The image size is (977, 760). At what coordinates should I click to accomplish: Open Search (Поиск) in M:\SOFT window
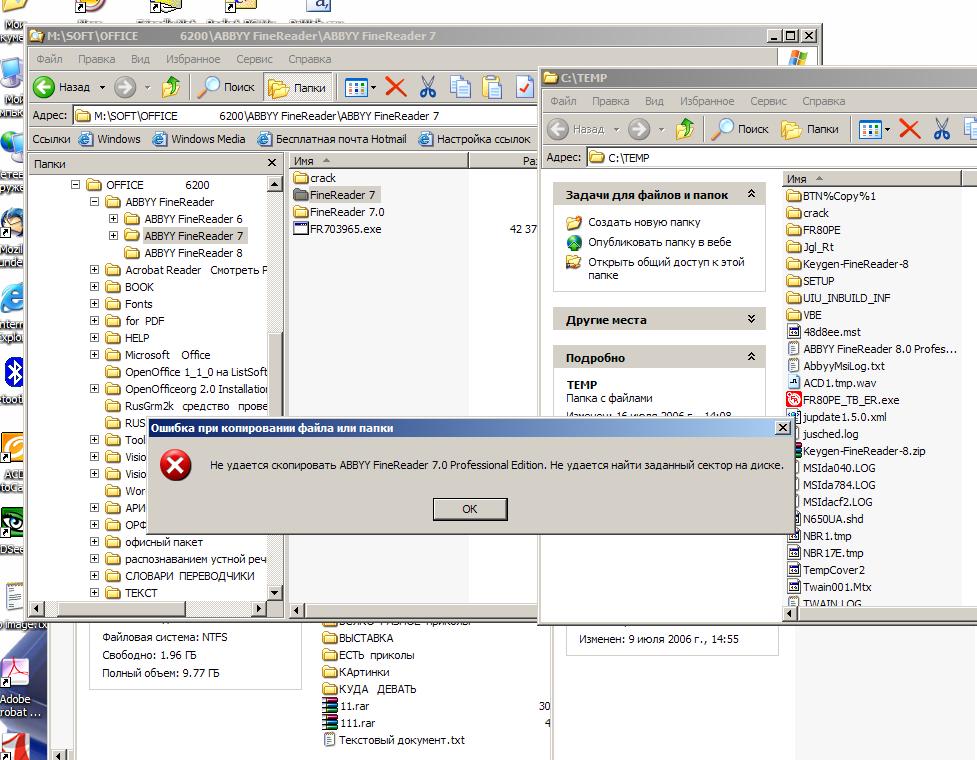pos(226,87)
